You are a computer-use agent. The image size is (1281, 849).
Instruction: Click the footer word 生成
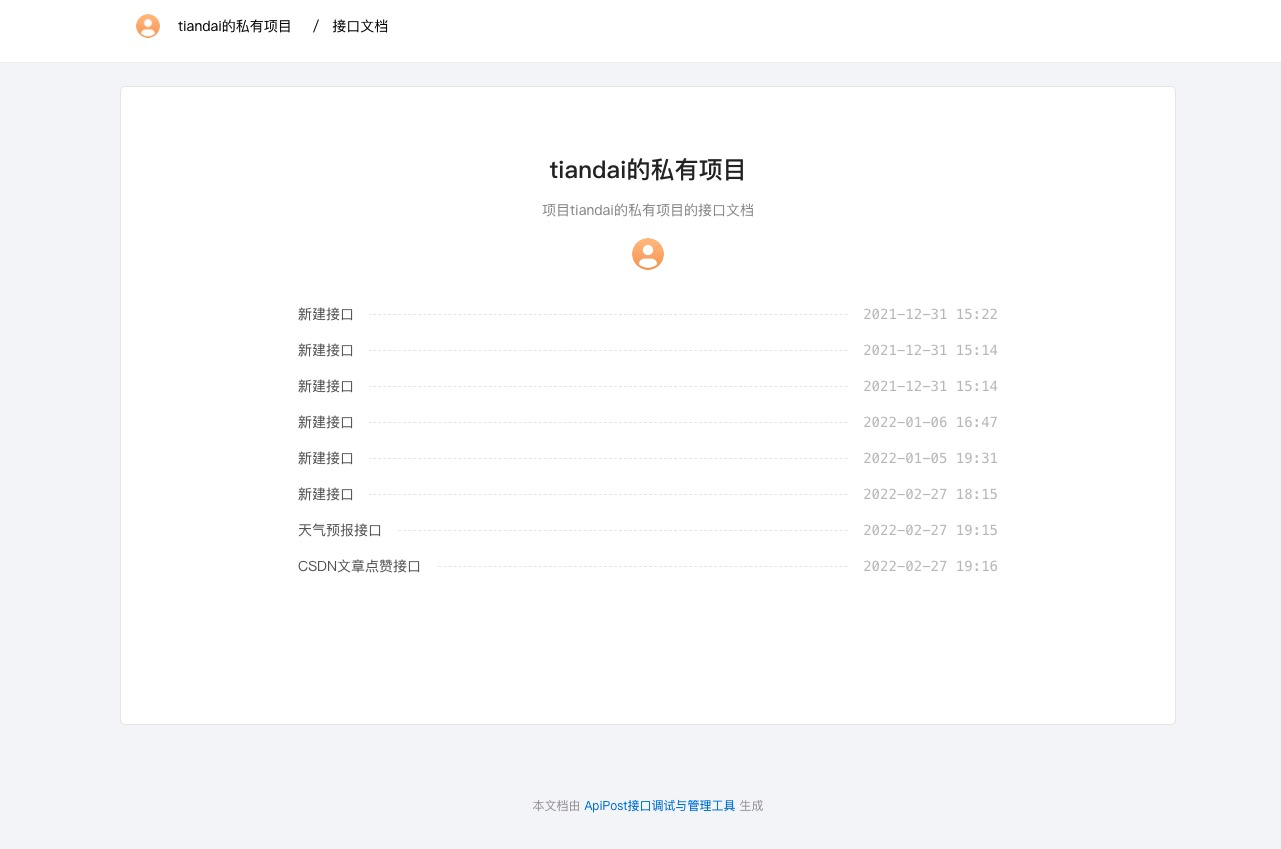point(751,806)
